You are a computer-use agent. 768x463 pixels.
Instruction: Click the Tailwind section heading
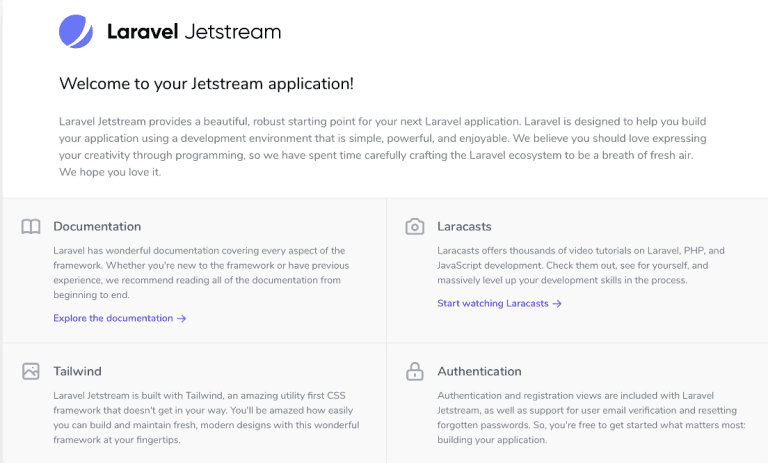click(77, 372)
